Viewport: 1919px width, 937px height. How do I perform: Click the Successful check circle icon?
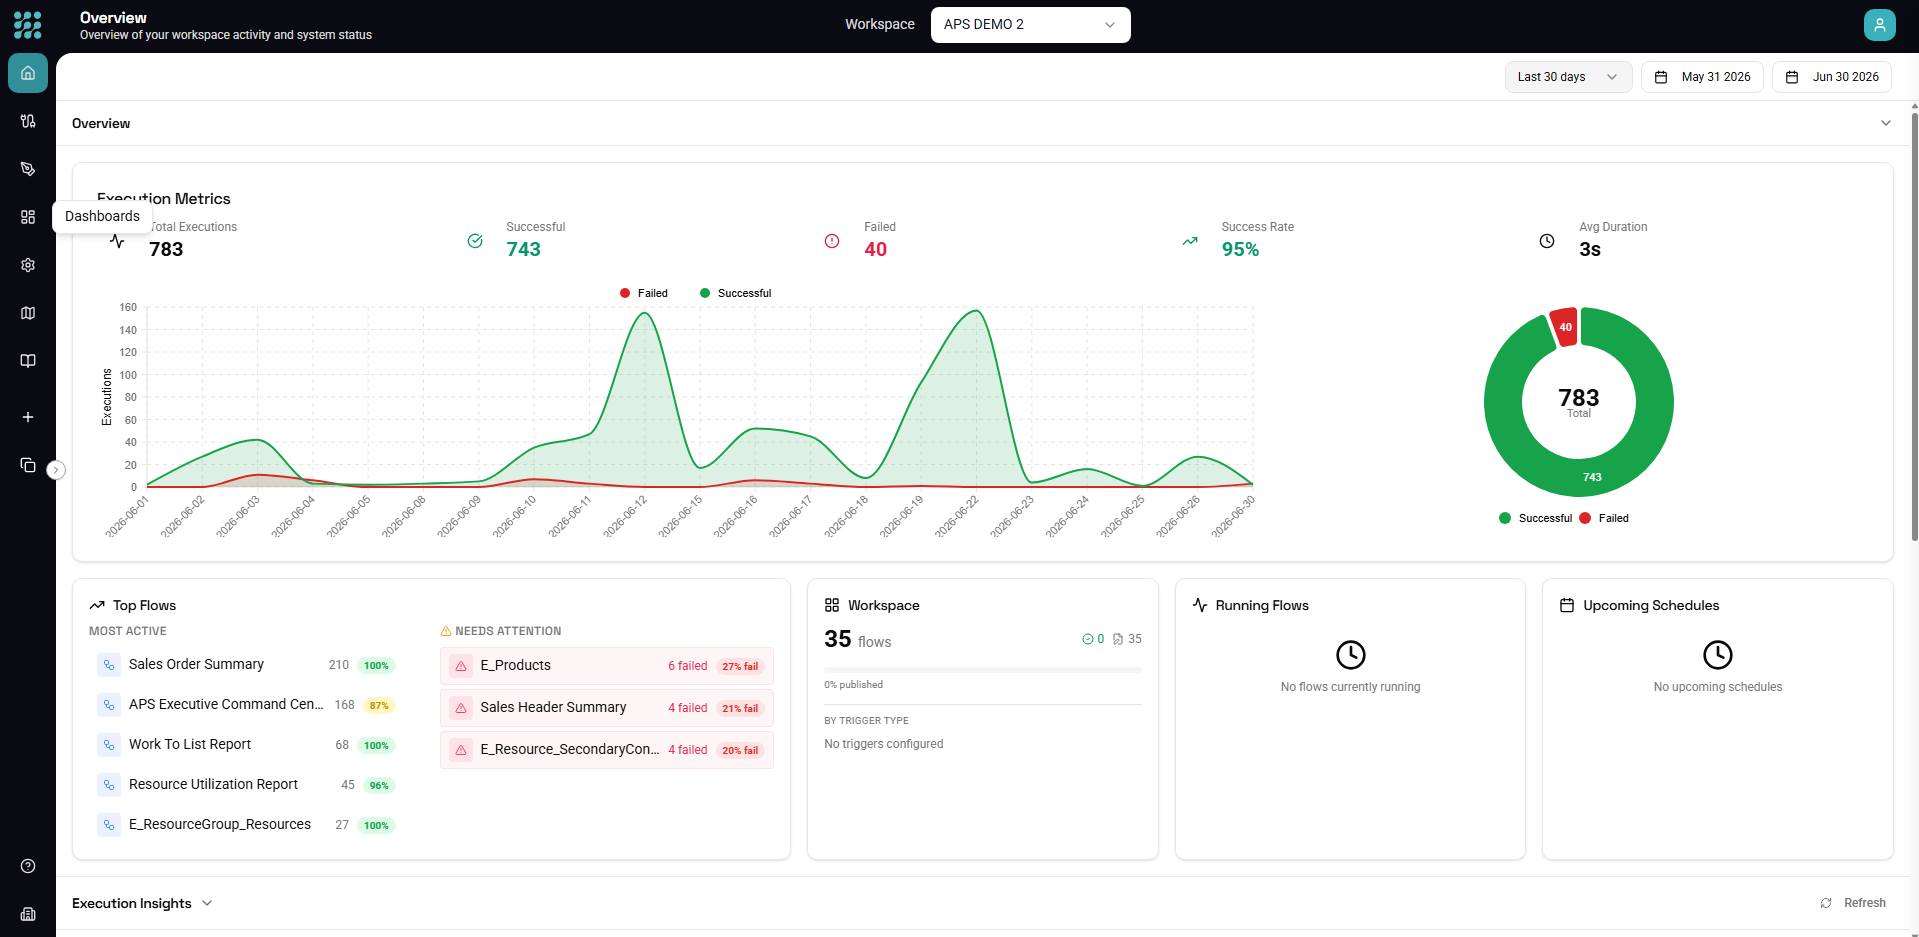(475, 241)
